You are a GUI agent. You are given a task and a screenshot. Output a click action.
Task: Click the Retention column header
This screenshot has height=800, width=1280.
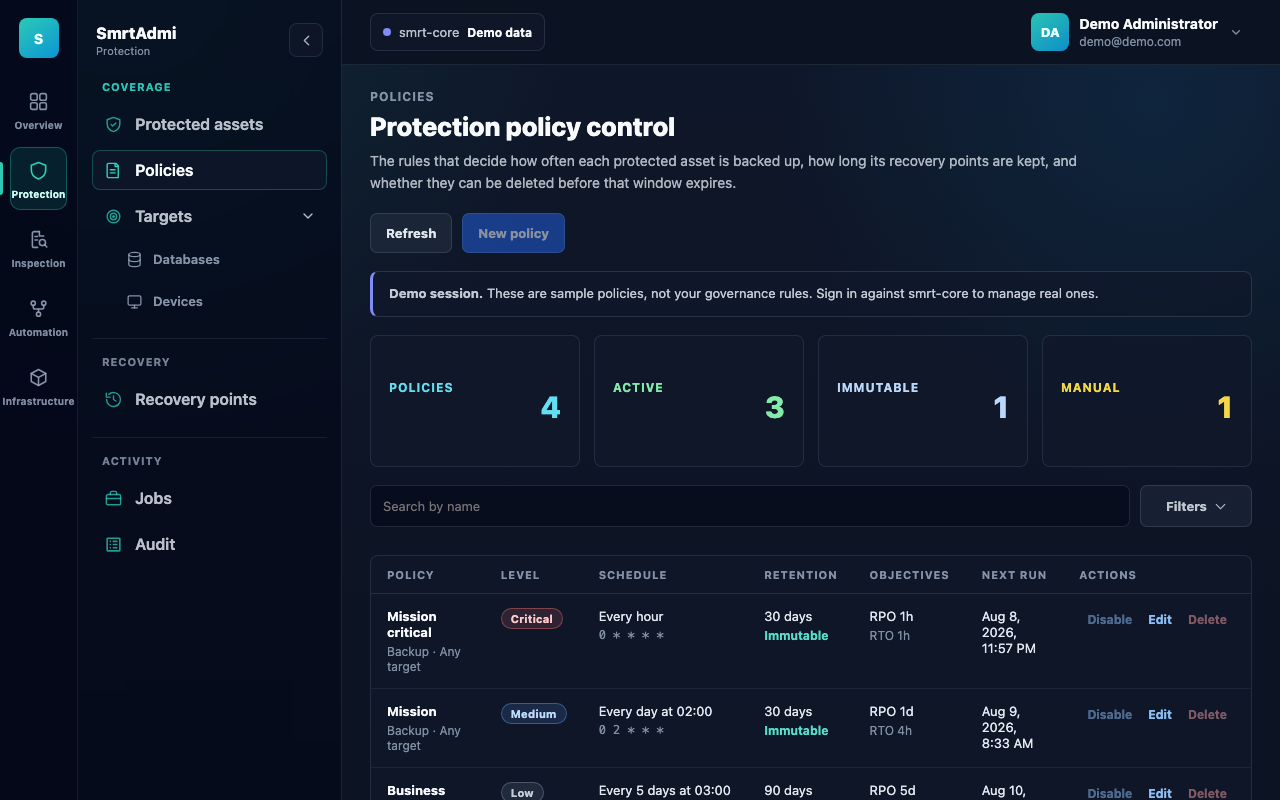tap(801, 575)
